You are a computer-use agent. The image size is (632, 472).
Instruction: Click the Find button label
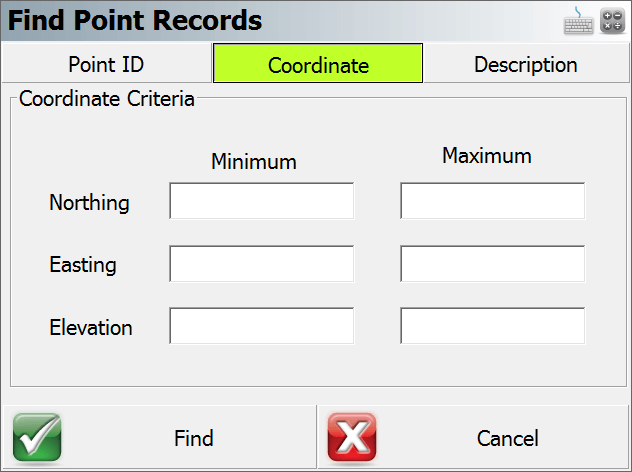[x=193, y=438]
